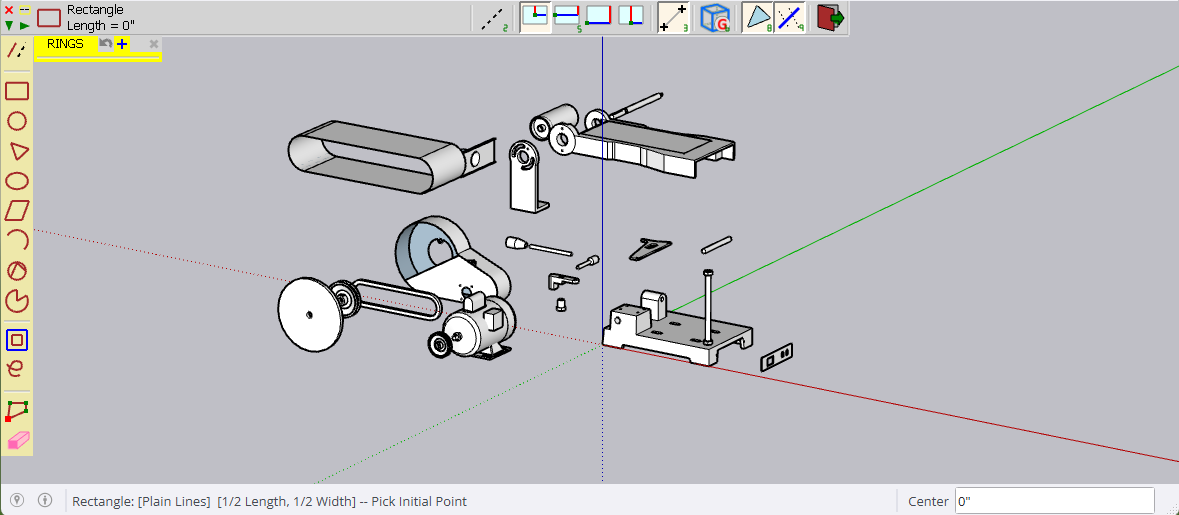Activate the Arc drawing tool
1179x515 pixels.
17,240
